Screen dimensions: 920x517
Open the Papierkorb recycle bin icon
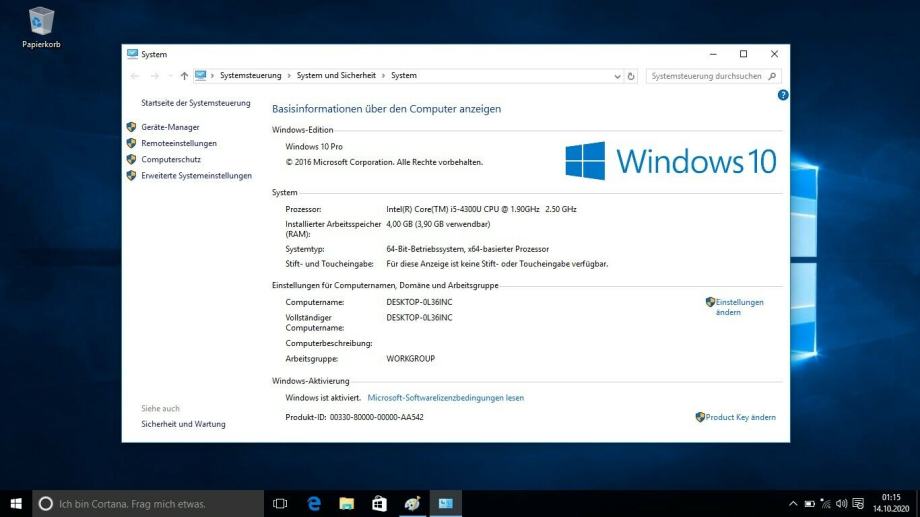41,27
